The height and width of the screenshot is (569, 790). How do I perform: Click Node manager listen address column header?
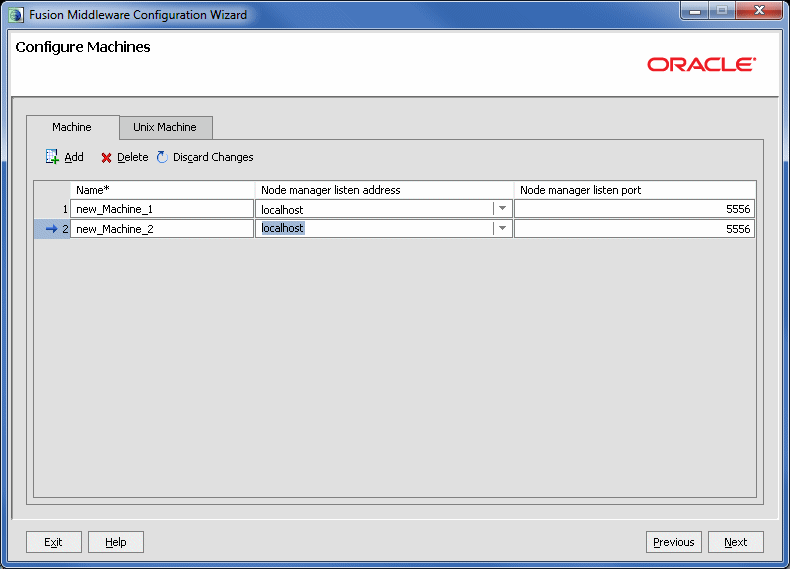(x=384, y=190)
